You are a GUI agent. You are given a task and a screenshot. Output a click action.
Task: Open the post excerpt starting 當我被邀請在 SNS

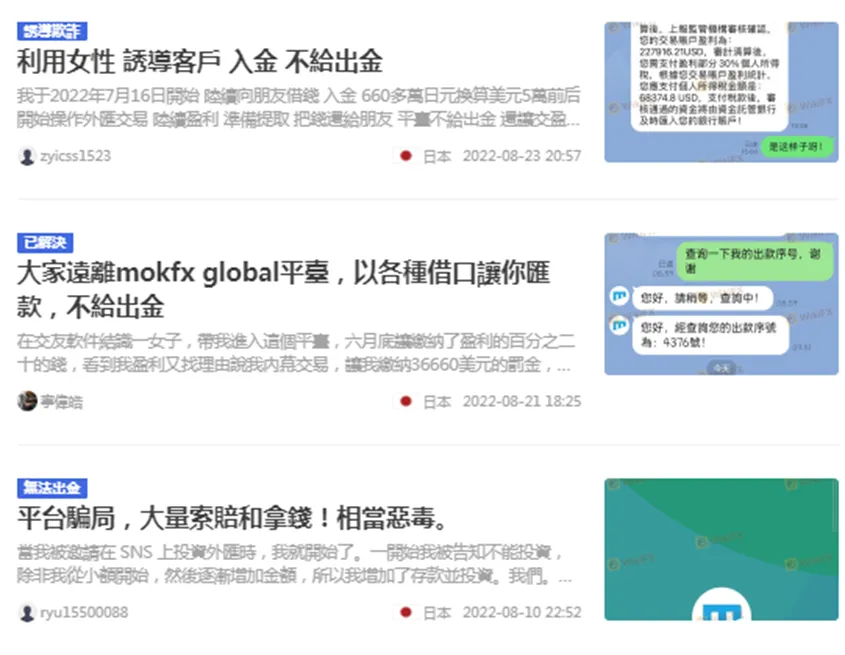(x=294, y=564)
